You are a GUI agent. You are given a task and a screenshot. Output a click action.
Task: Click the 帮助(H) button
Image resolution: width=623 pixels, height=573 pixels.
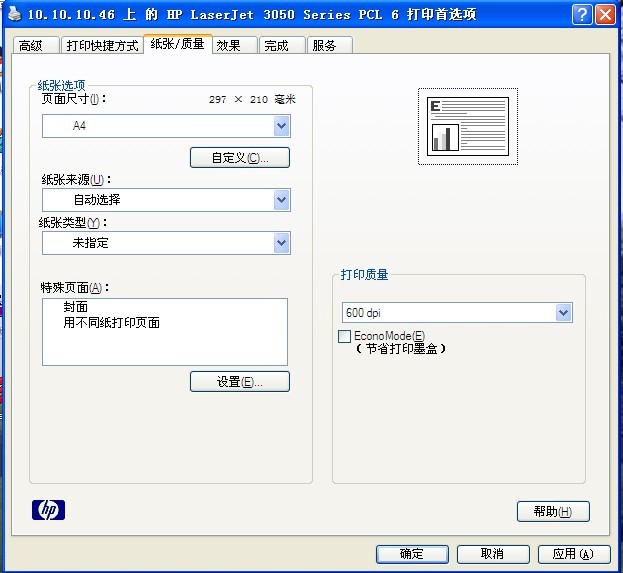point(553,511)
